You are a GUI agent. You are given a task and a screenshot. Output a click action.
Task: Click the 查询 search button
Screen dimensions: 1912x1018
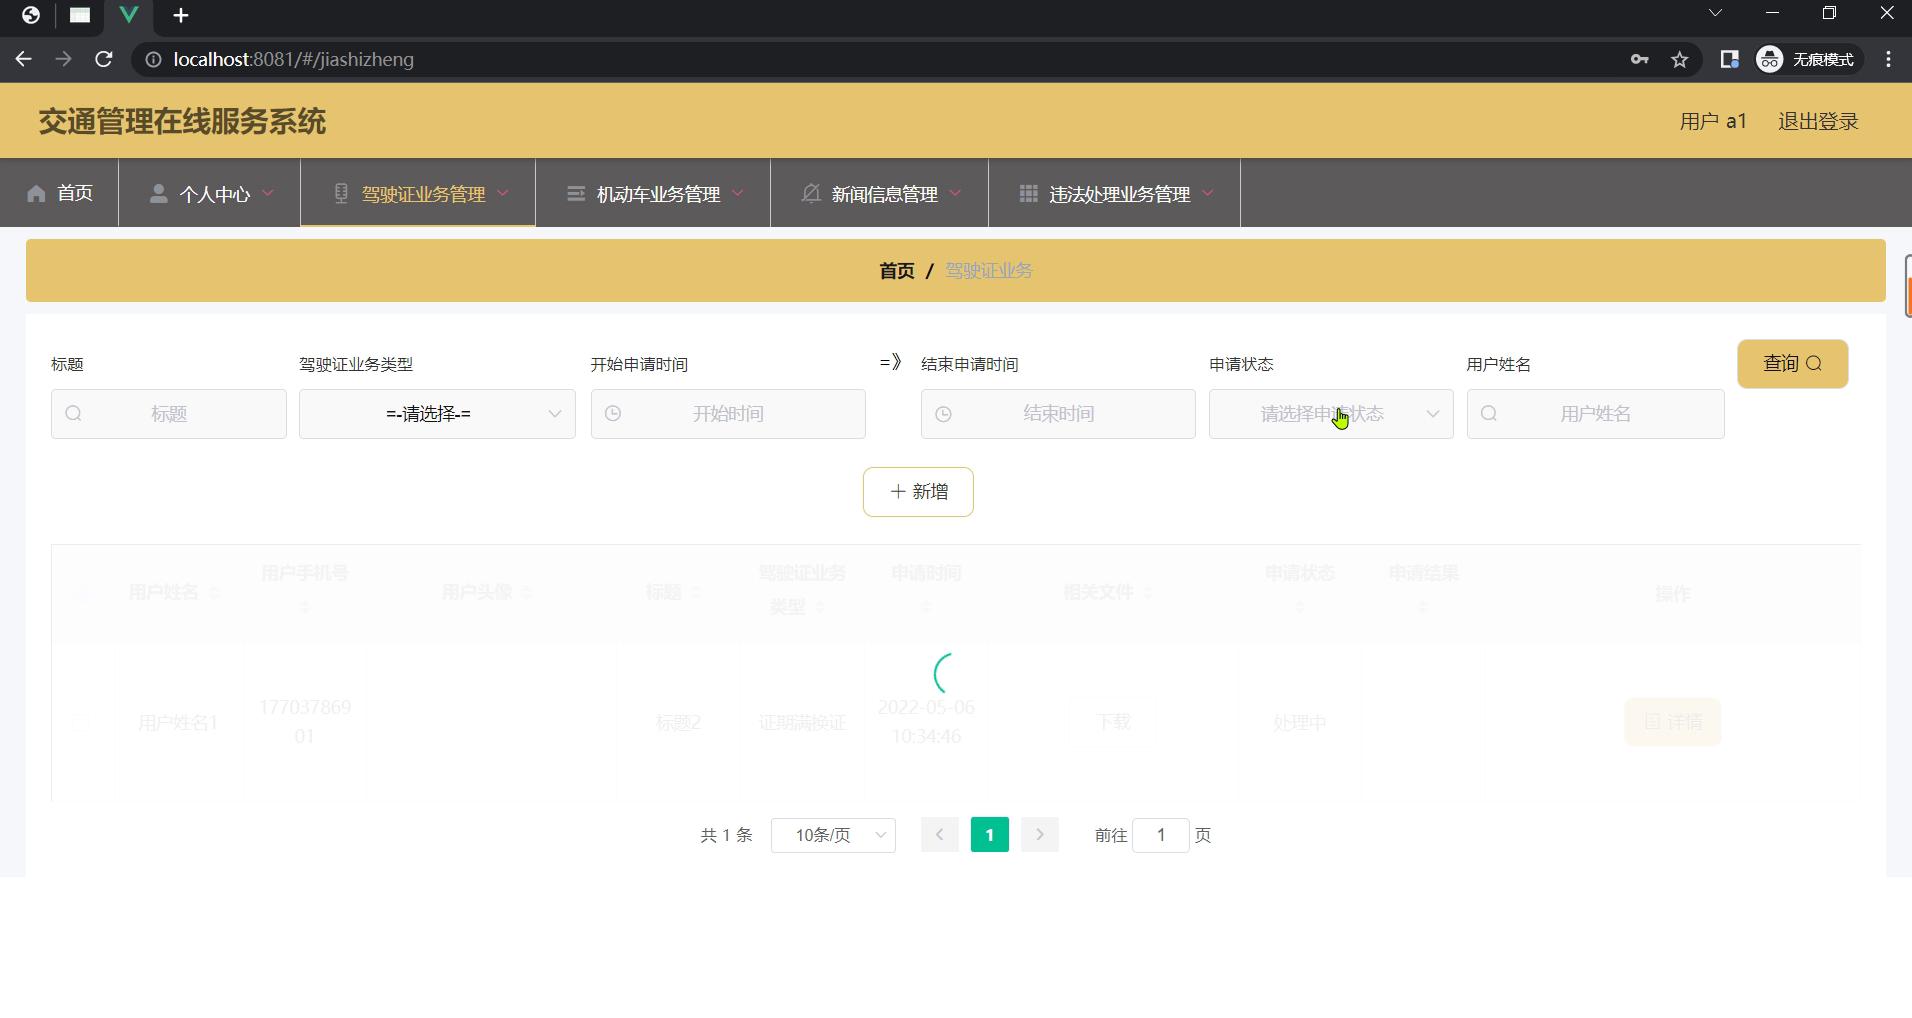click(1792, 364)
